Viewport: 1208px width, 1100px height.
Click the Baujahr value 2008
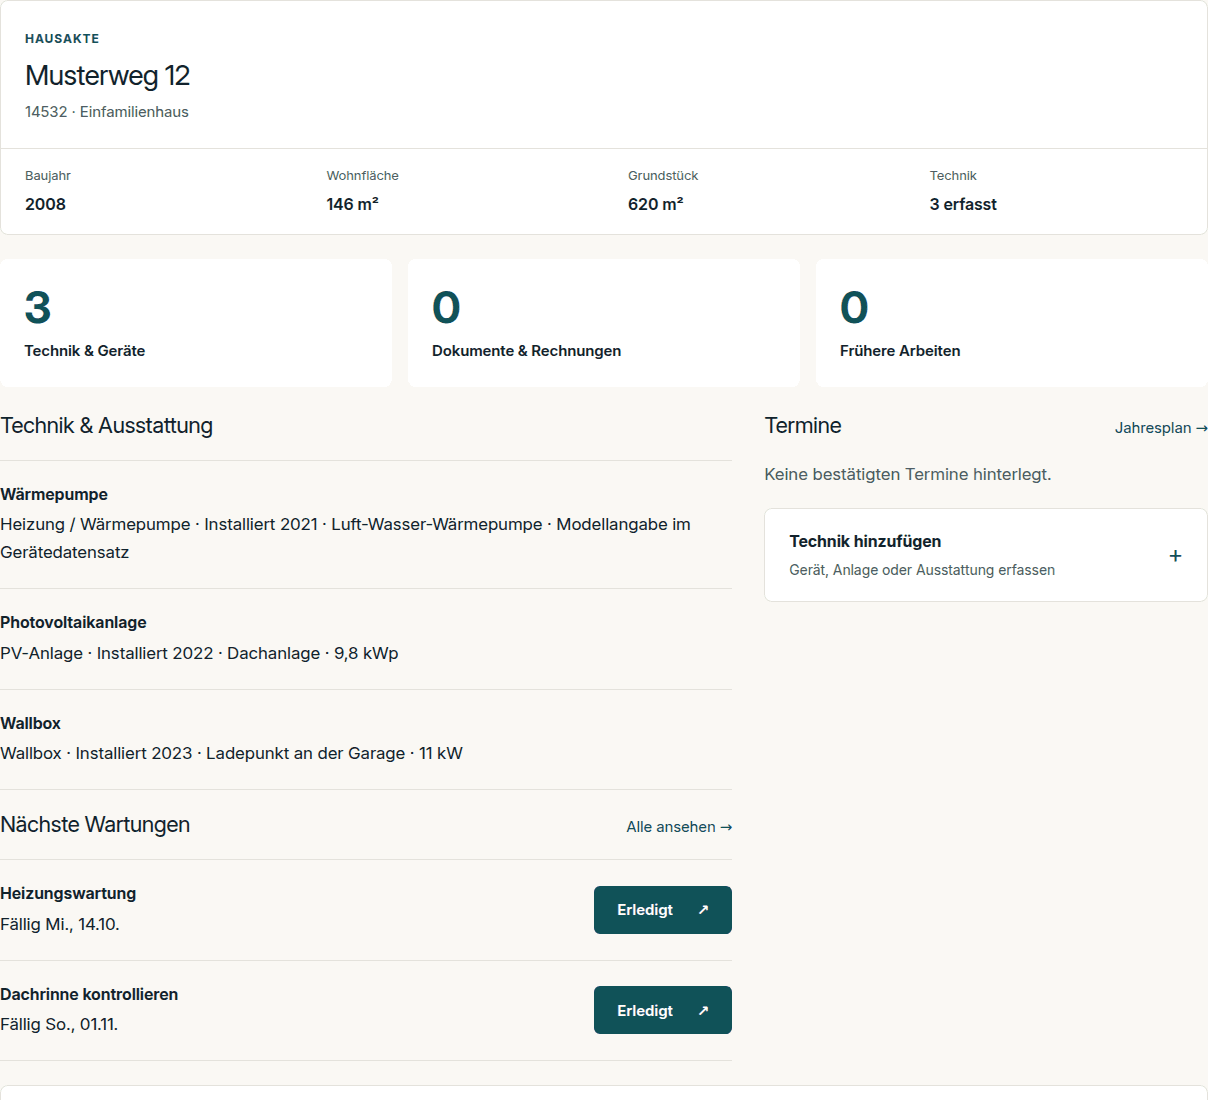point(46,204)
